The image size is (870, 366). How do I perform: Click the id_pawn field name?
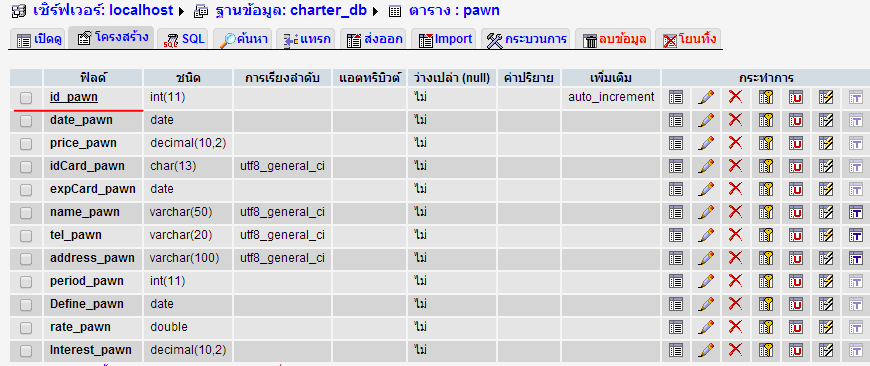click(74, 98)
